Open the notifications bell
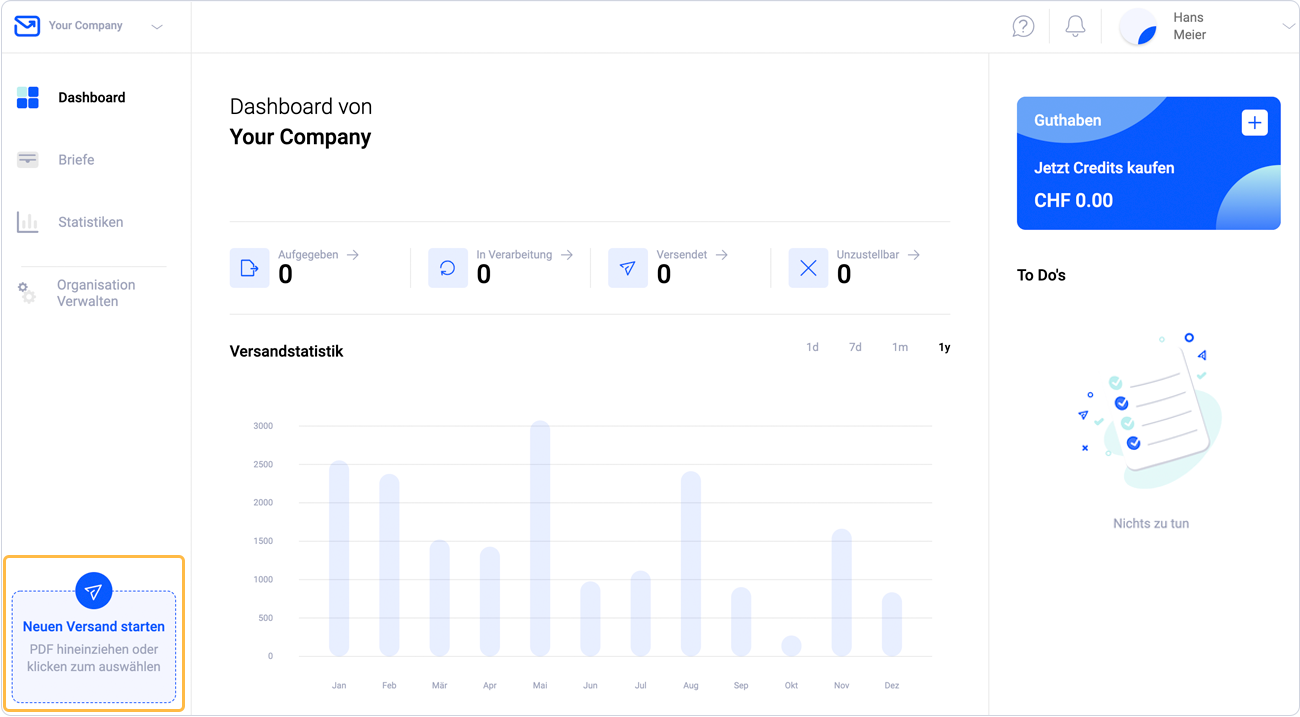 tap(1075, 27)
